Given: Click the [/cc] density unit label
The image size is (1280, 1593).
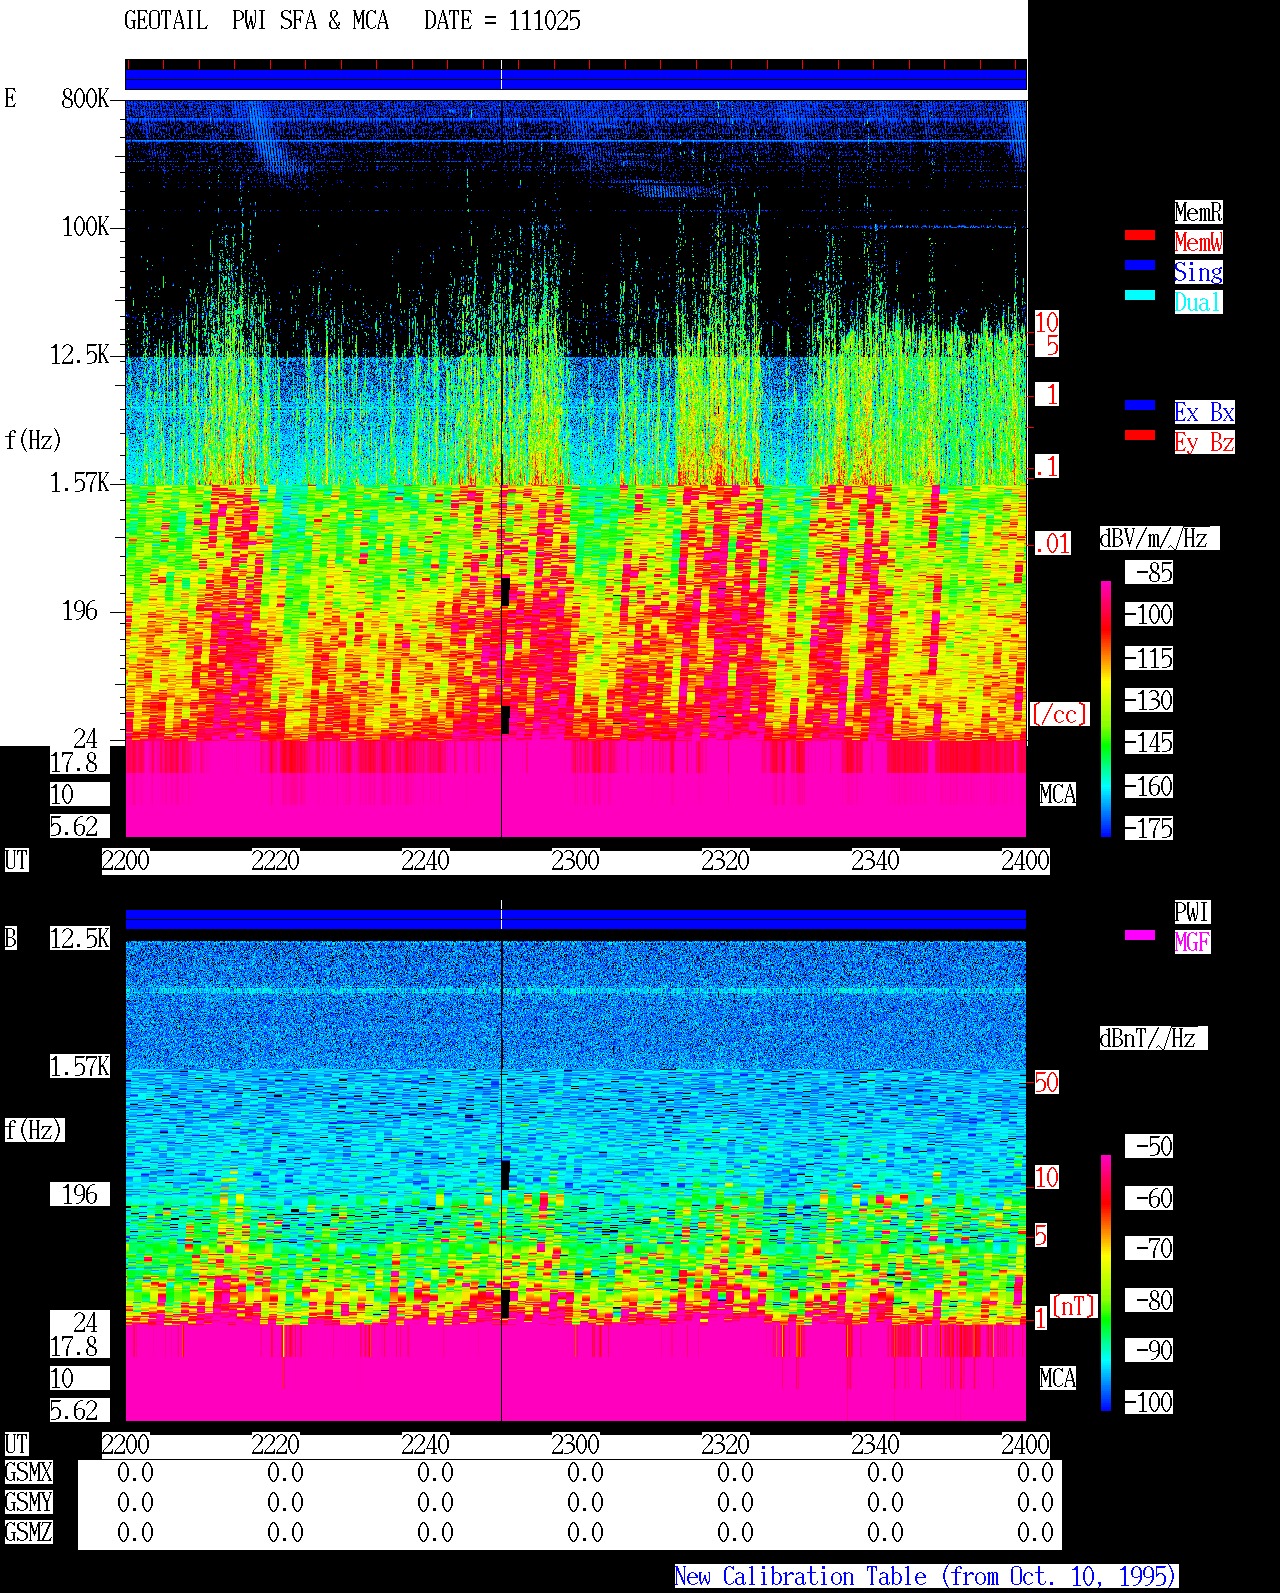Looking at the screenshot, I should coord(1059,715).
